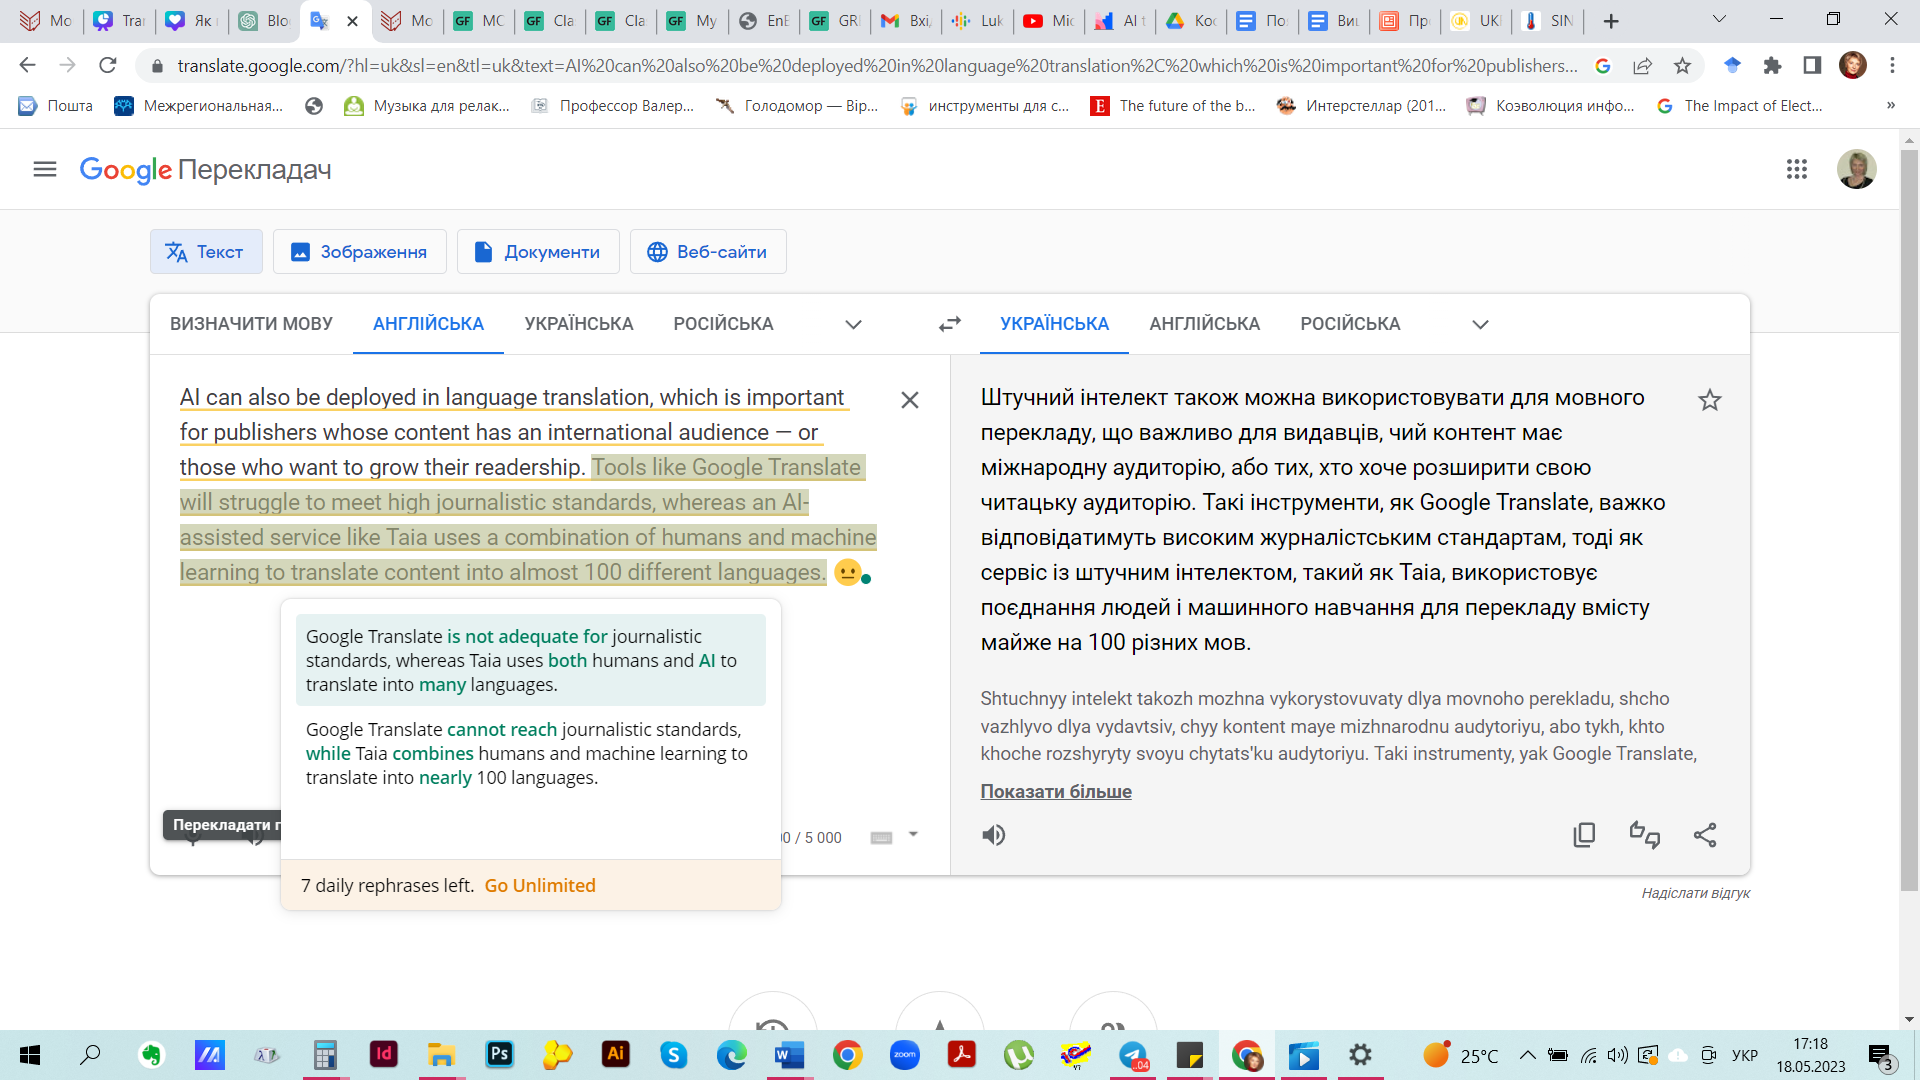Image resolution: width=1920 pixels, height=1080 pixels.
Task: Open the Windows notification center
Action: (1881, 1056)
